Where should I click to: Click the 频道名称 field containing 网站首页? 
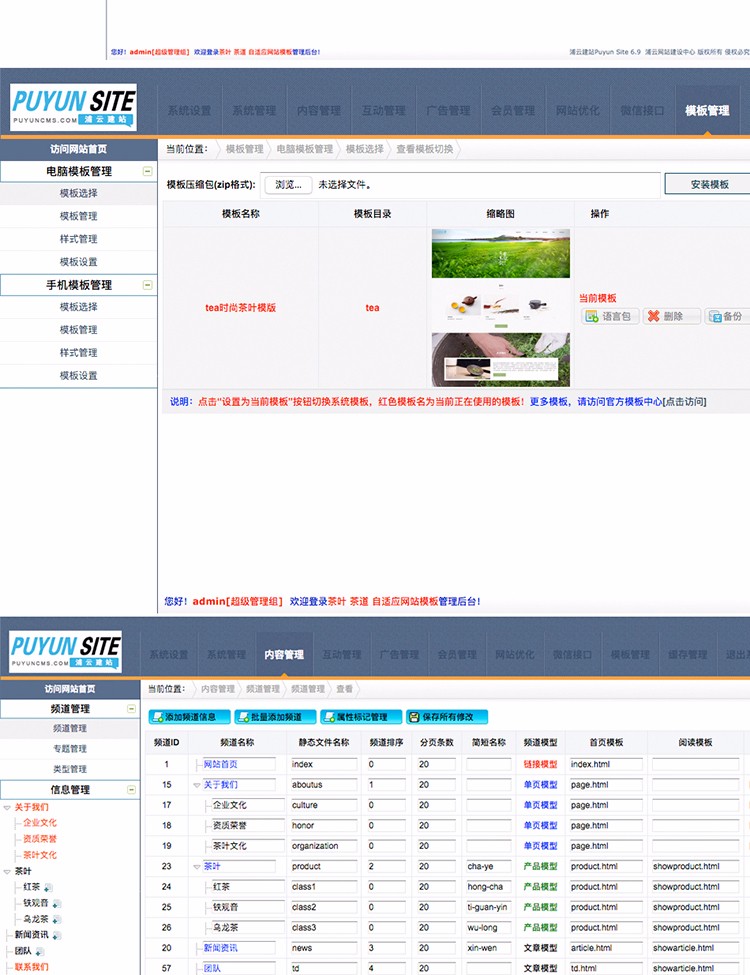pyautogui.click(x=239, y=764)
